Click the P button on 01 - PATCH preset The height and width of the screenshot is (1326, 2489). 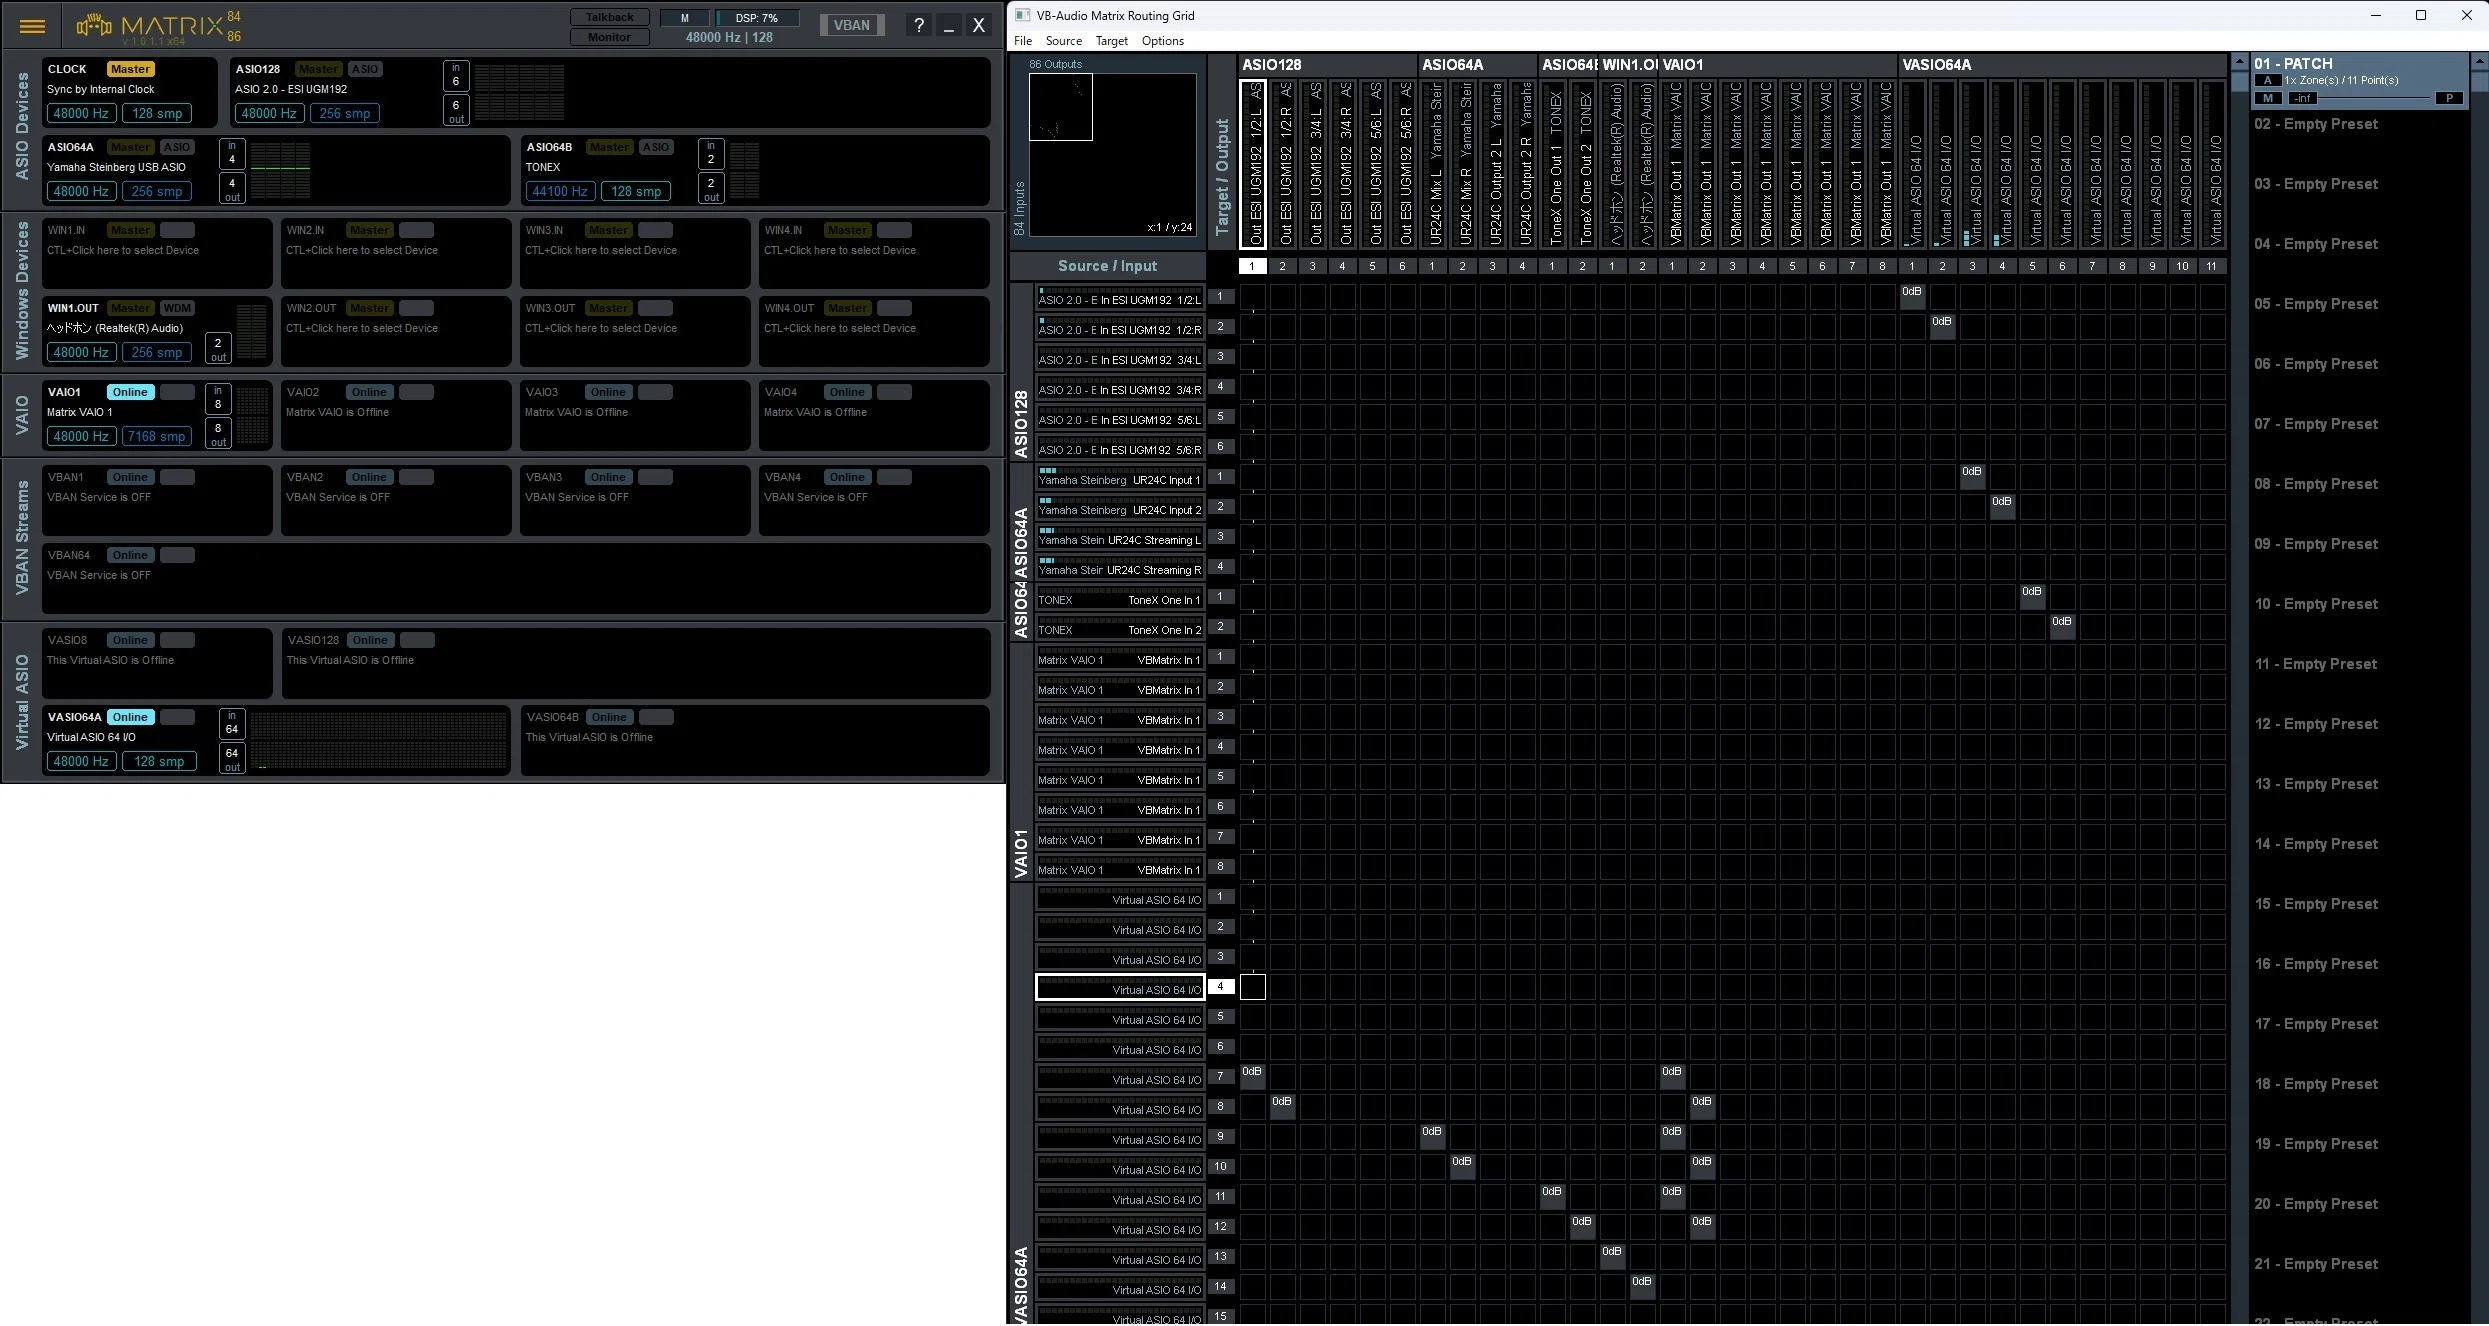click(2449, 98)
